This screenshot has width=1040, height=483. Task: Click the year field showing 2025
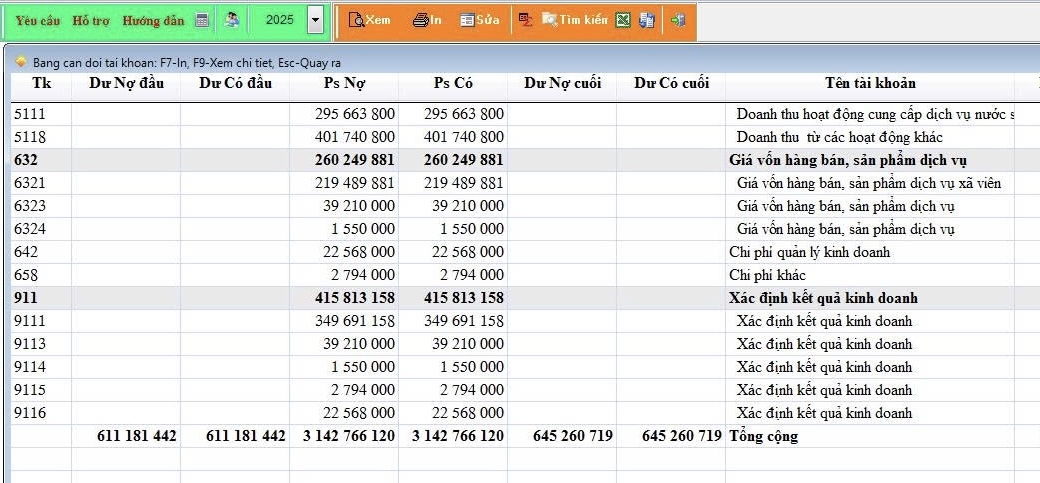click(x=279, y=20)
